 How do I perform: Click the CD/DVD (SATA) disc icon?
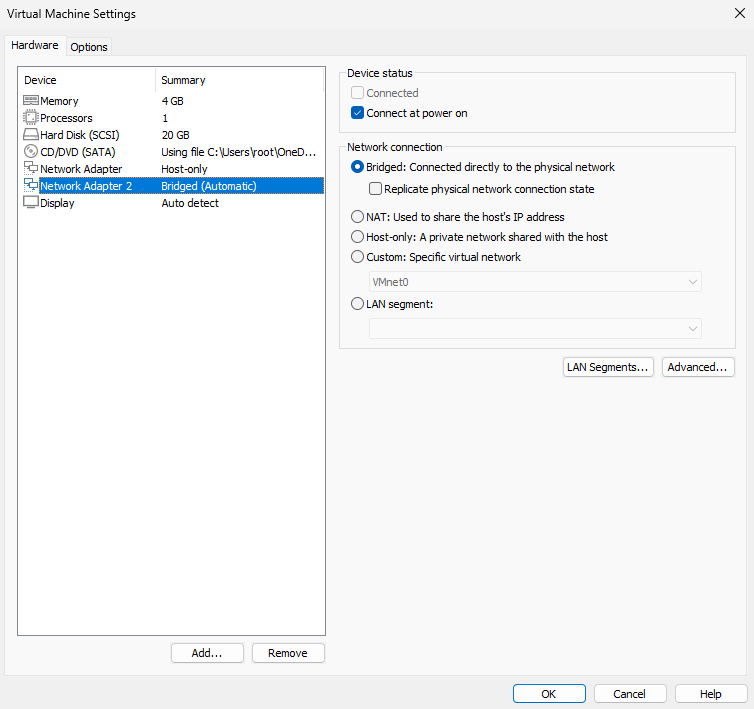30,152
